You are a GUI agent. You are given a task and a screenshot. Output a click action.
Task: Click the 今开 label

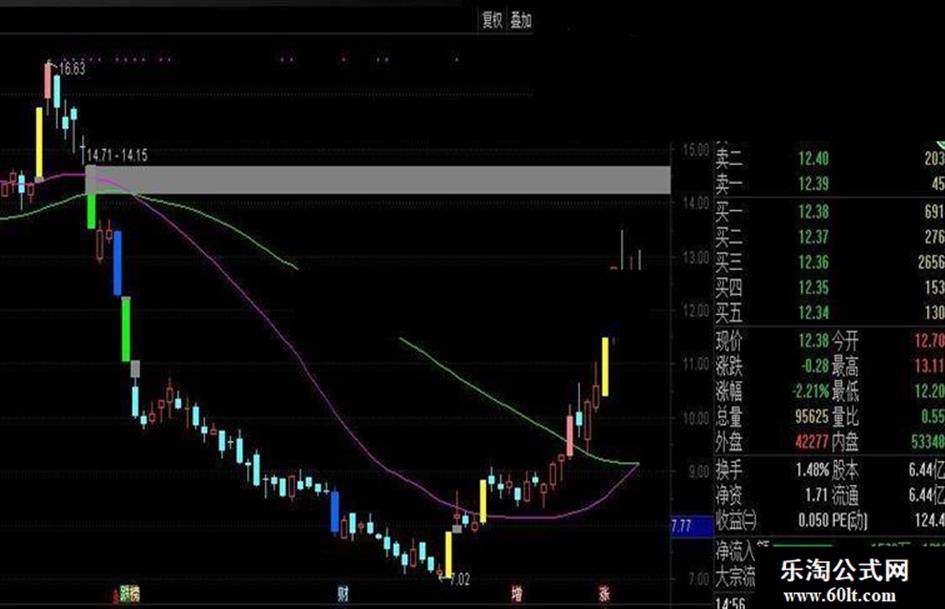click(846, 341)
